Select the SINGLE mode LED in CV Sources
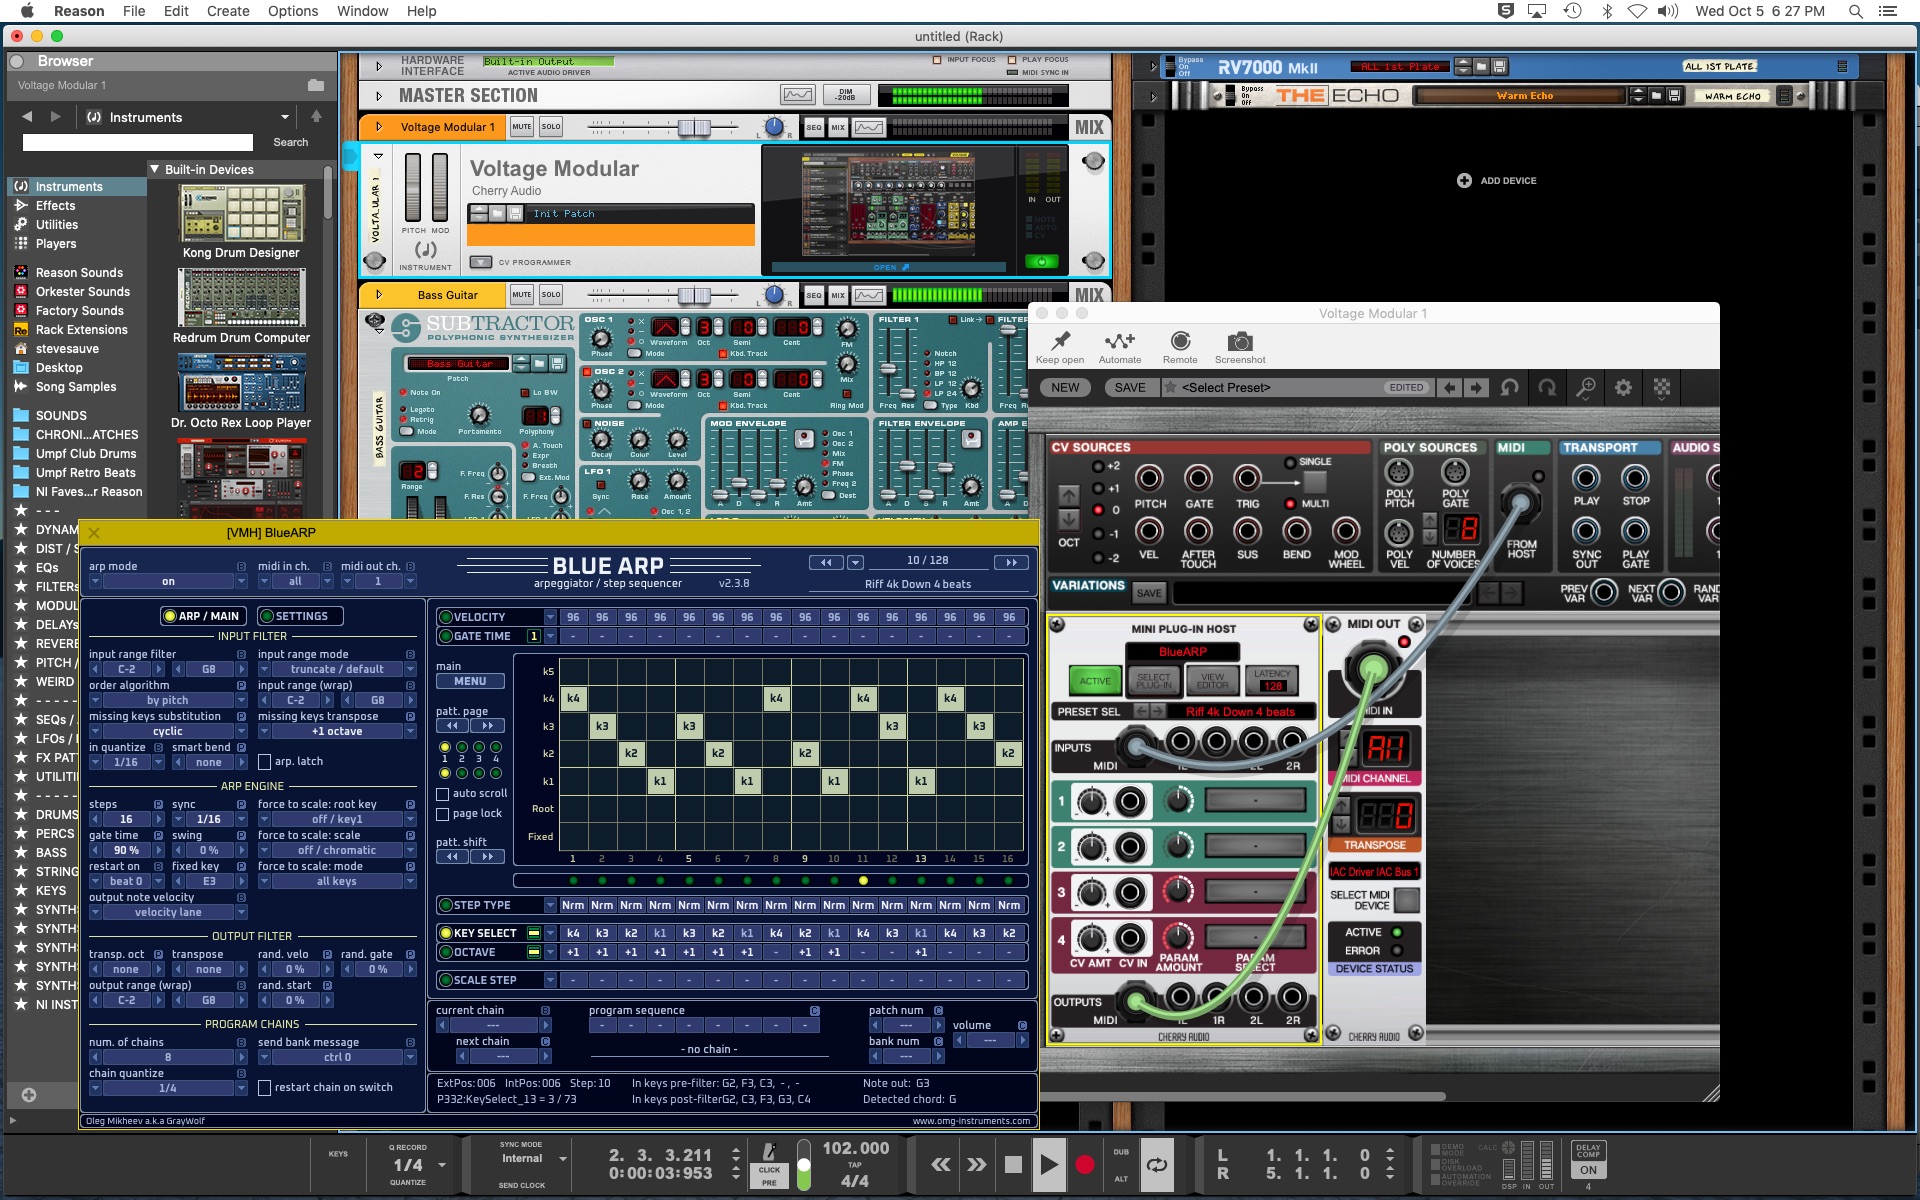1920x1200 pixels. 1290,462
